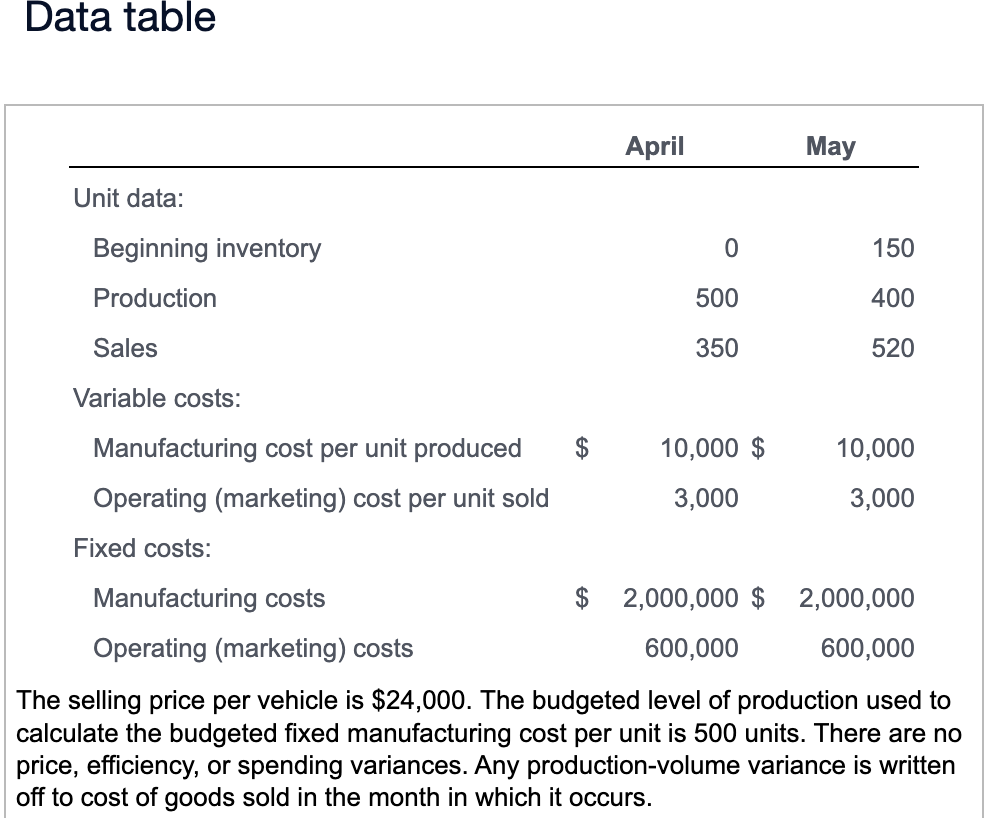Select the April column header
This screenshot has height=818, width=1000.
[x=654, y=145]
